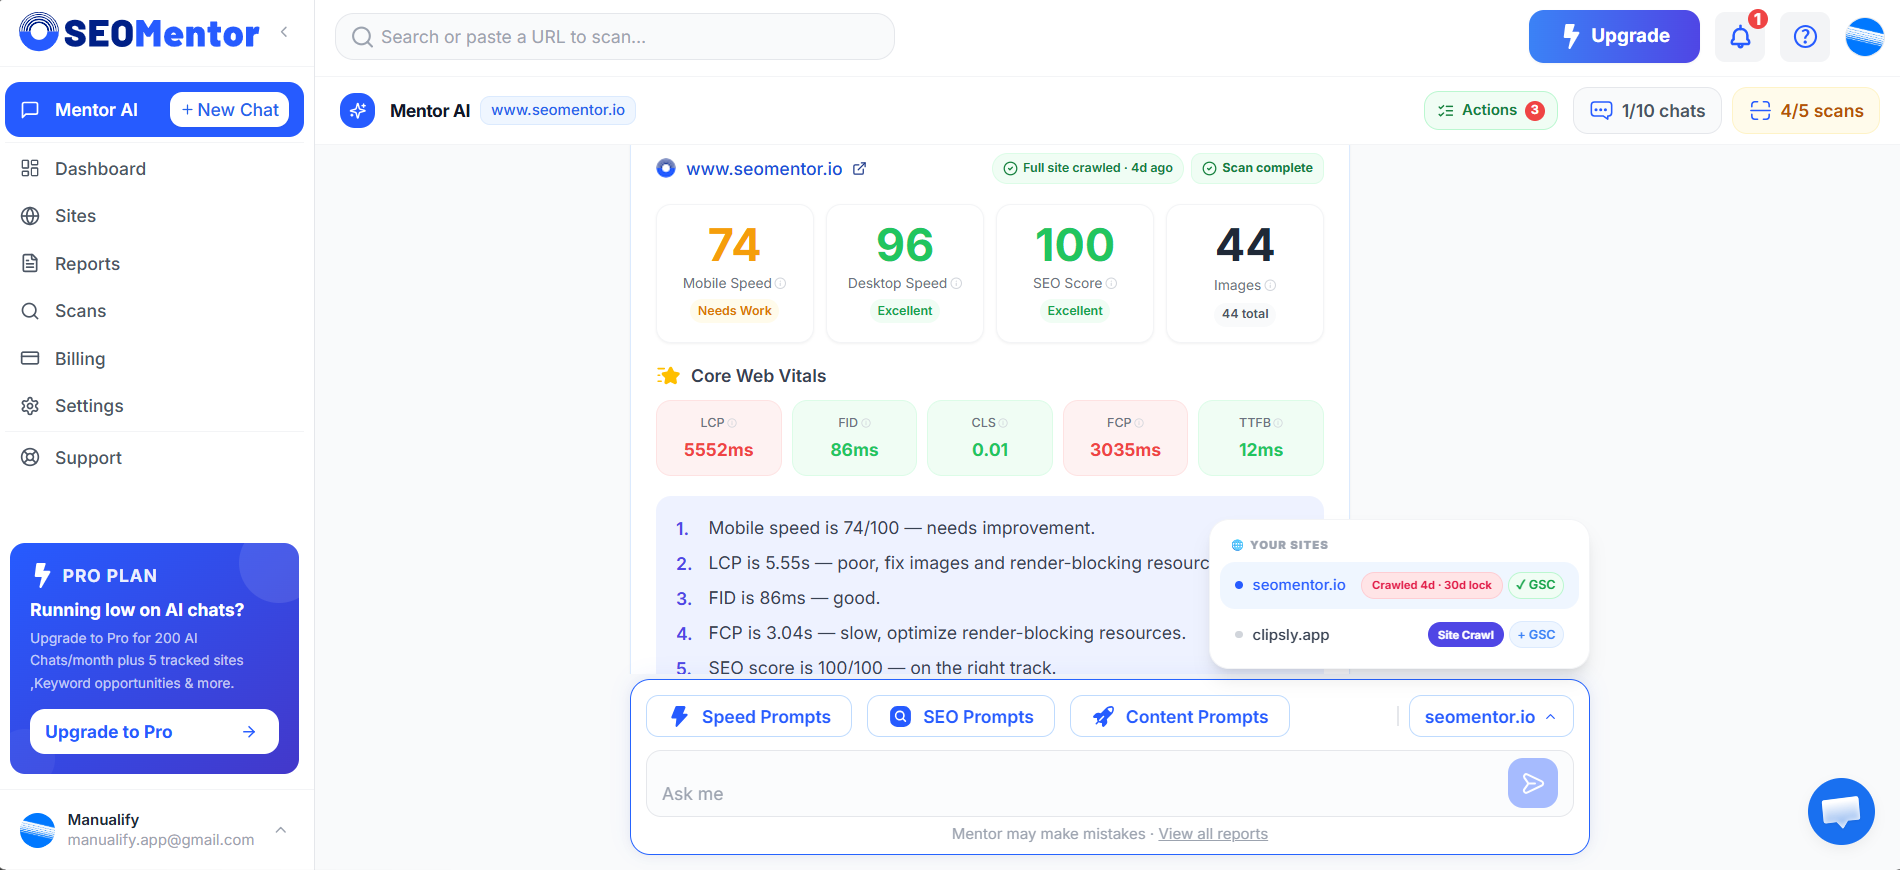
Task: Click the Mentor AI sparkle icon in header
Action: (x=357, y=111)
